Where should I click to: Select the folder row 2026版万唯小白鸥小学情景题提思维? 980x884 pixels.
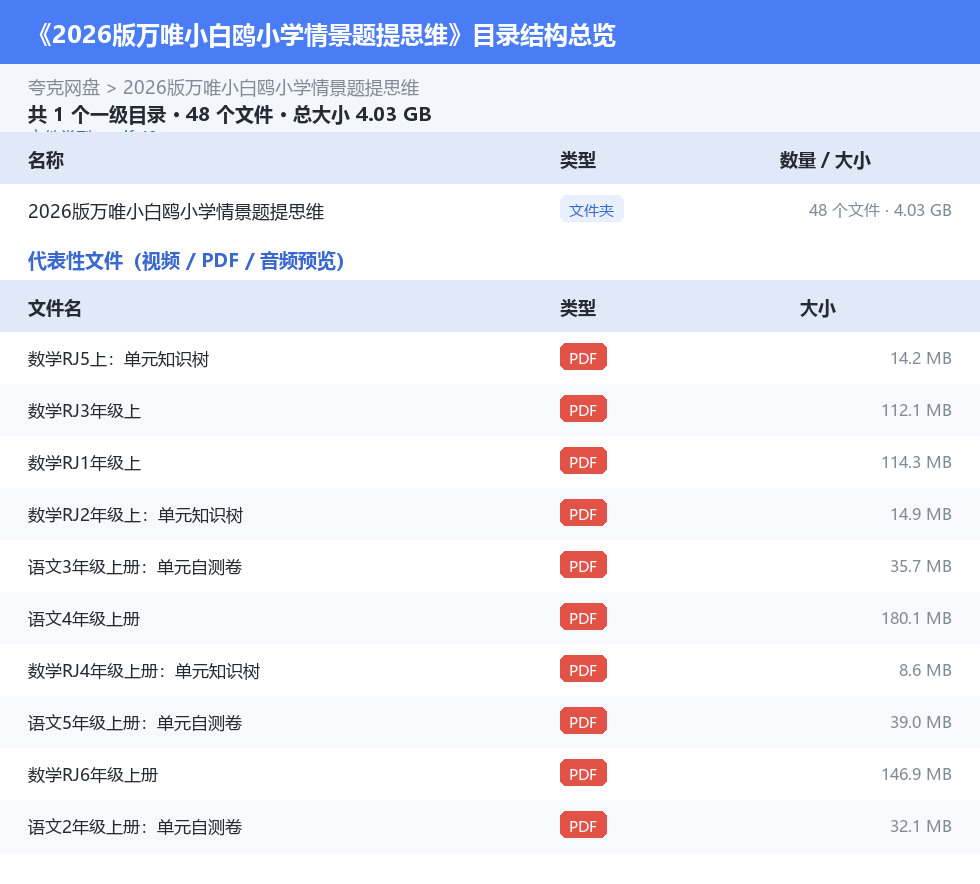490,211
